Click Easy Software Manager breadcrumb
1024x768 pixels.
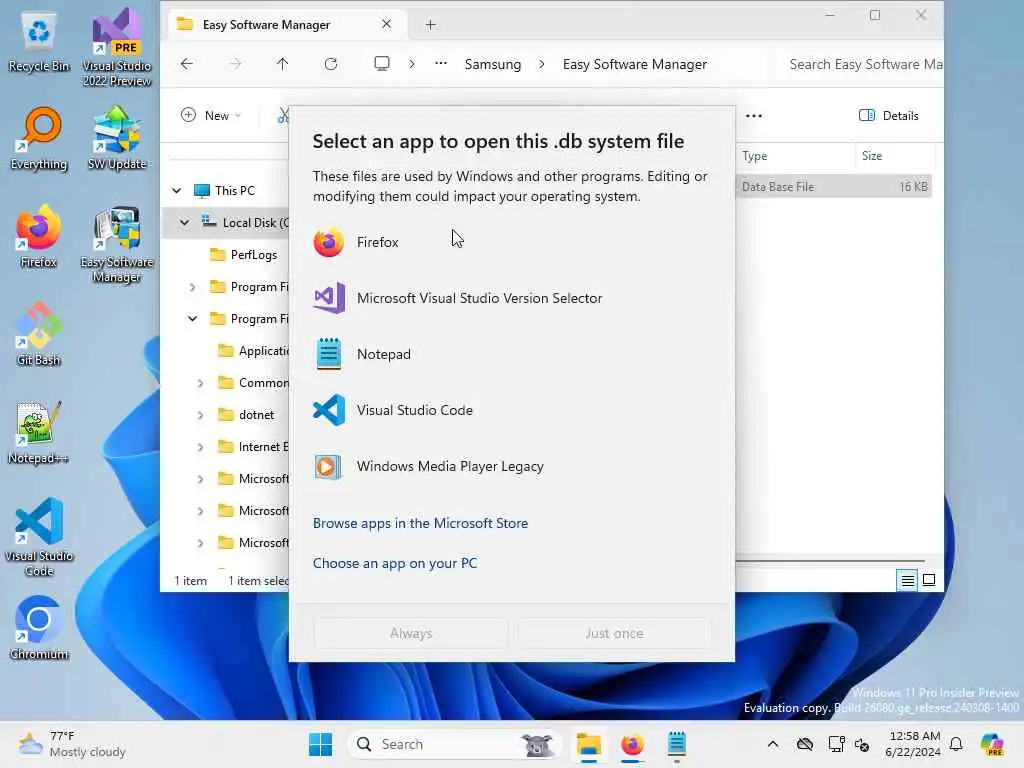[634, 64]
